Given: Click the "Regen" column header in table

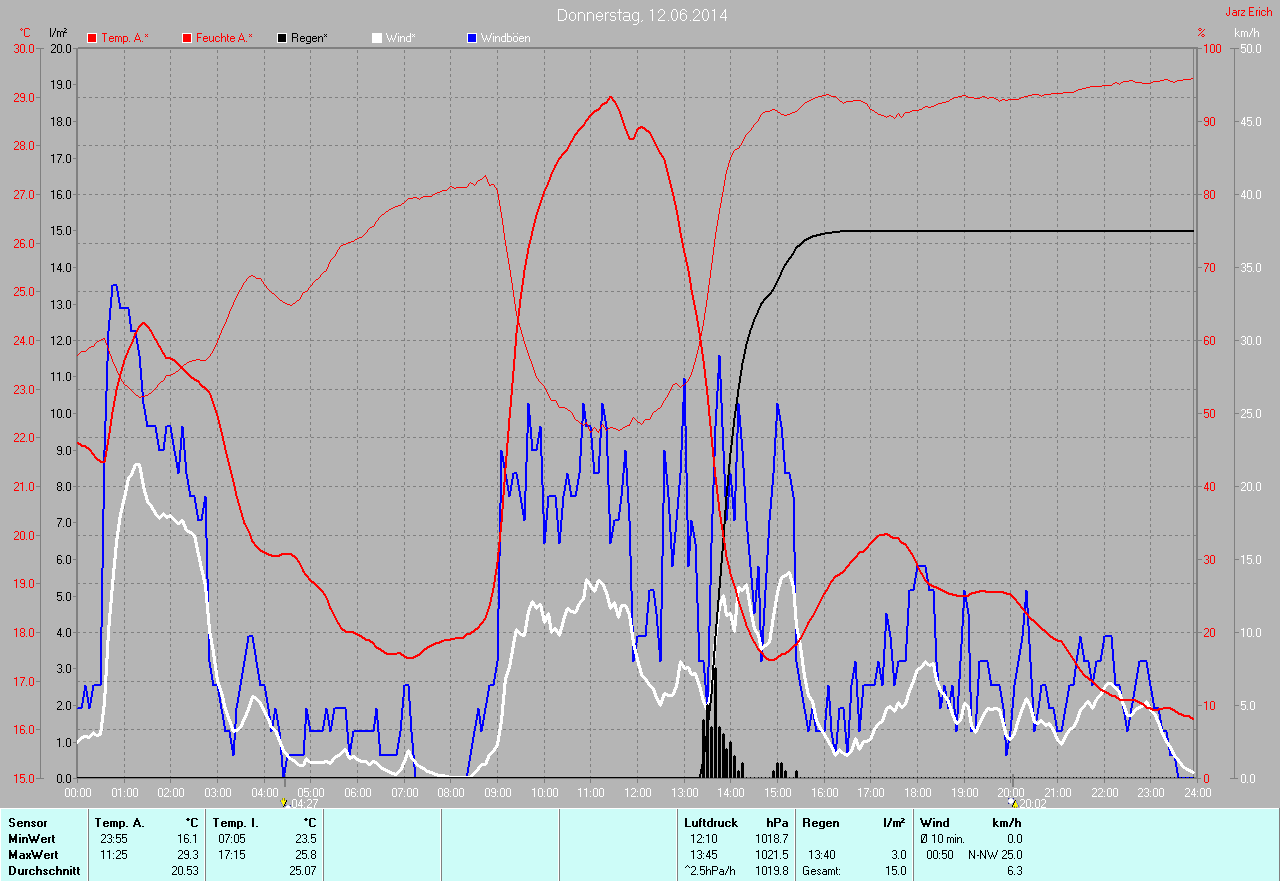Looking at the screenshot, I should click(x=820, y=823).
